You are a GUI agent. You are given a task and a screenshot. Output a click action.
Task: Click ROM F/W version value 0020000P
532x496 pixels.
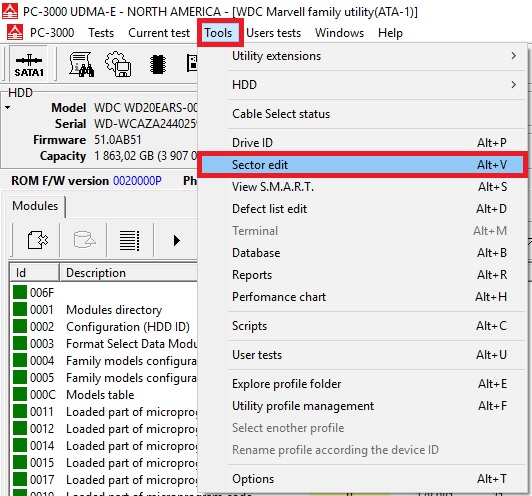point(137,181)
